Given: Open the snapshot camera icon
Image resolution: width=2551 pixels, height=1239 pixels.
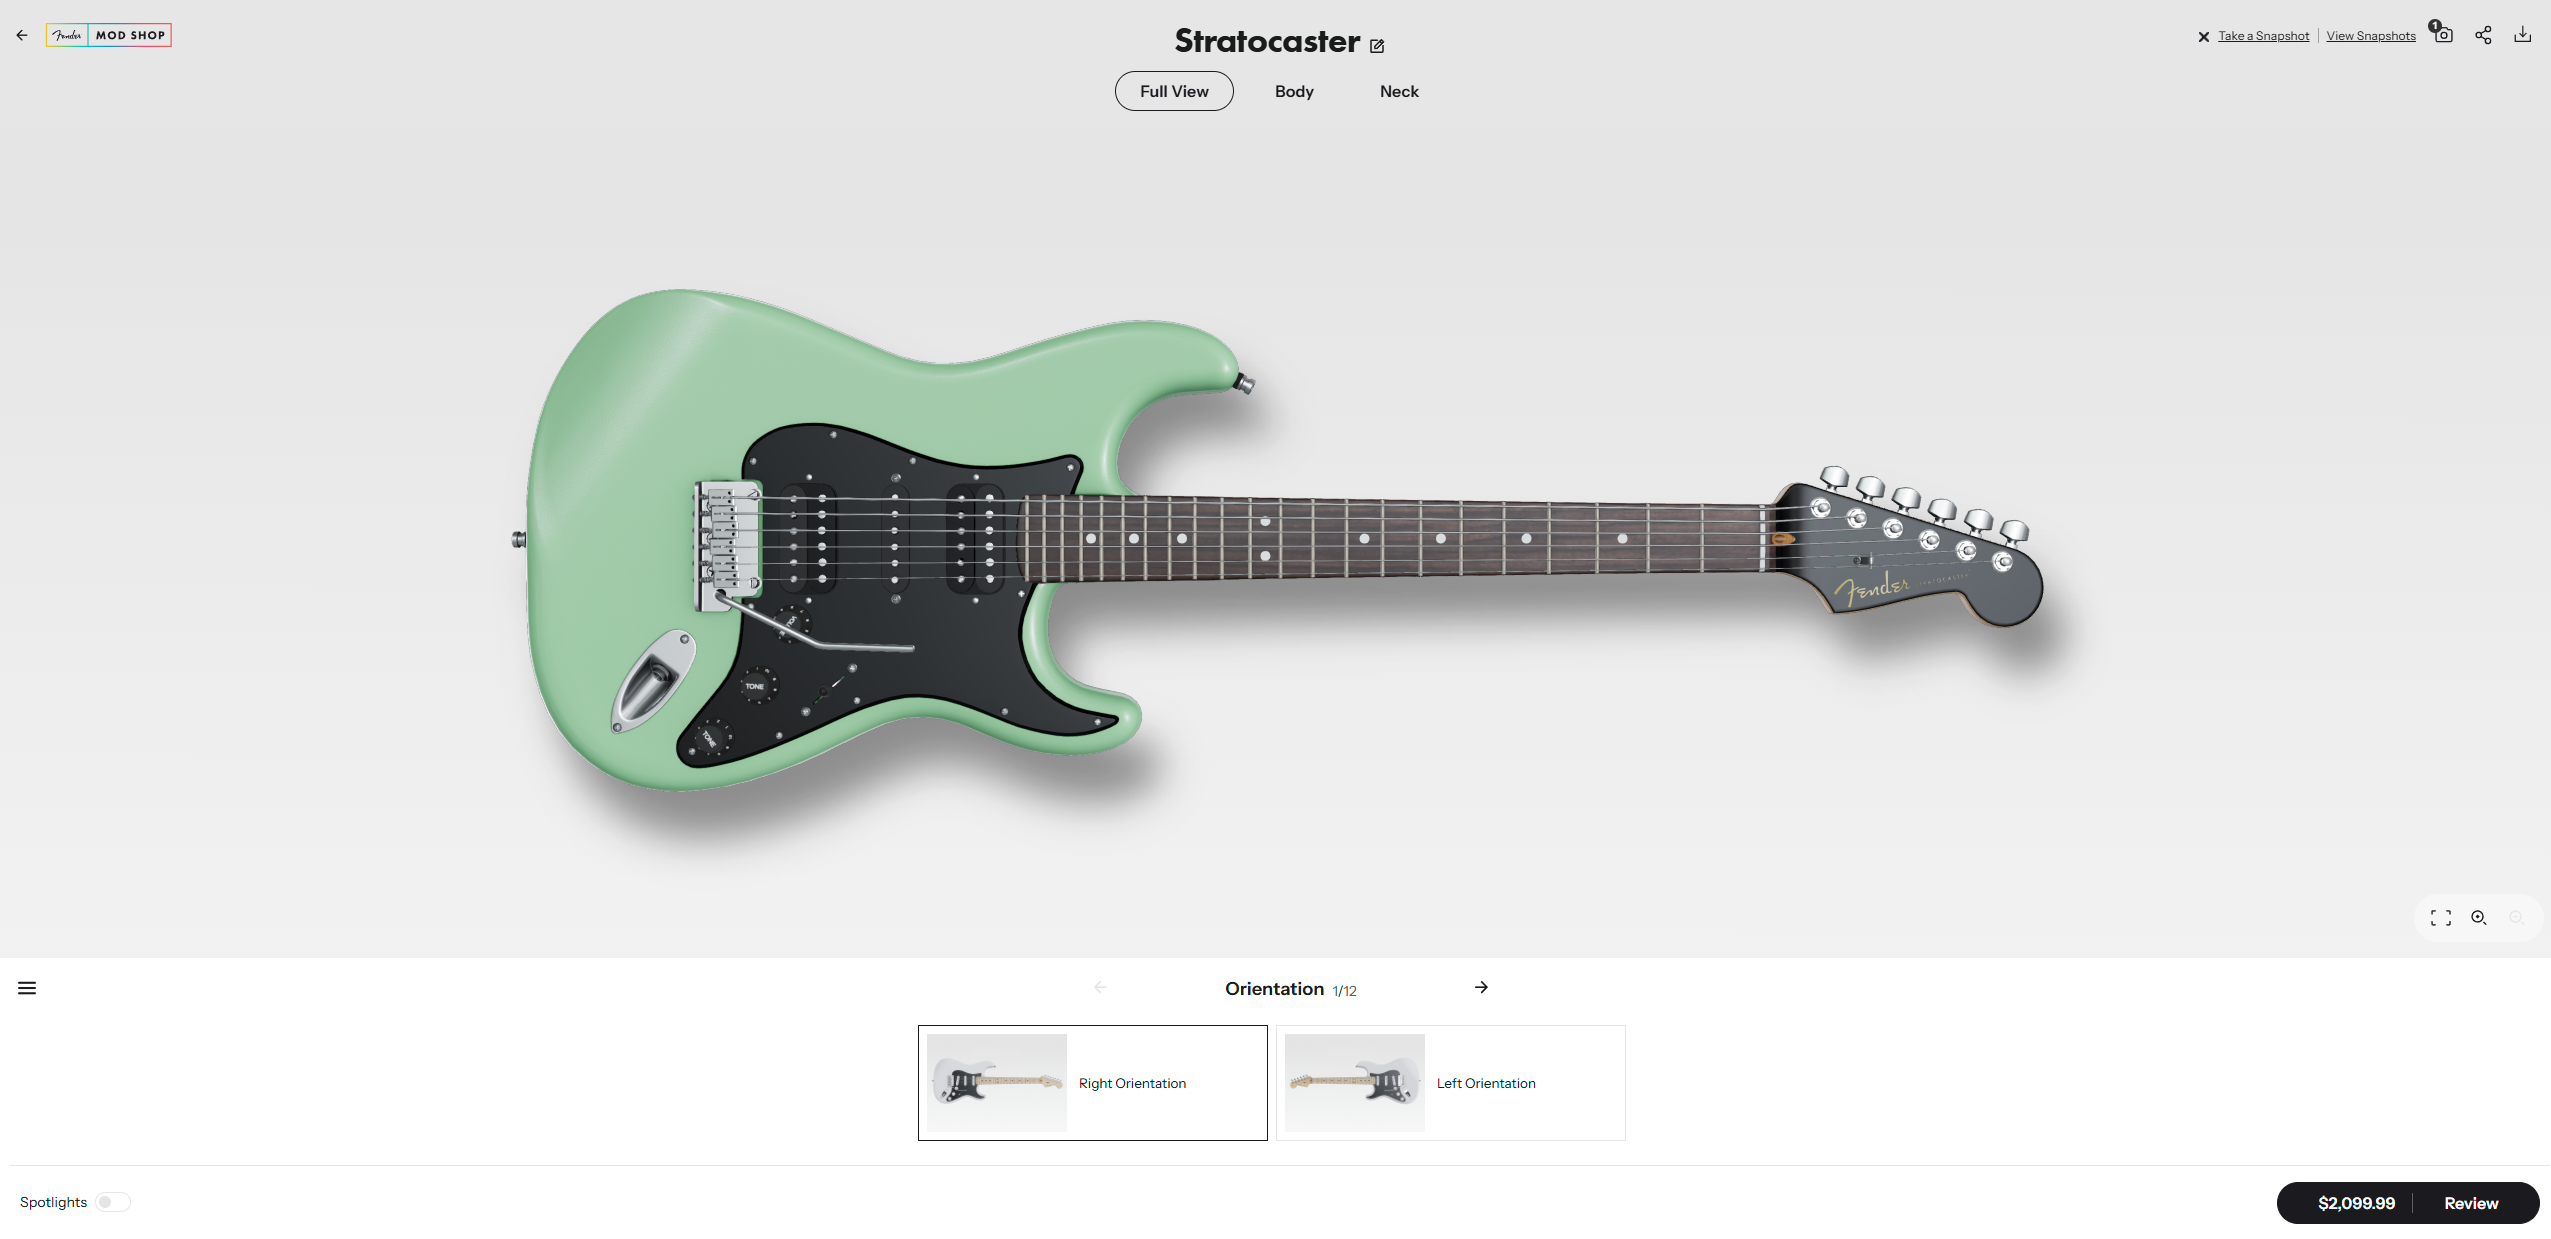Looking at the screenshot, I should pos(2443,35).
